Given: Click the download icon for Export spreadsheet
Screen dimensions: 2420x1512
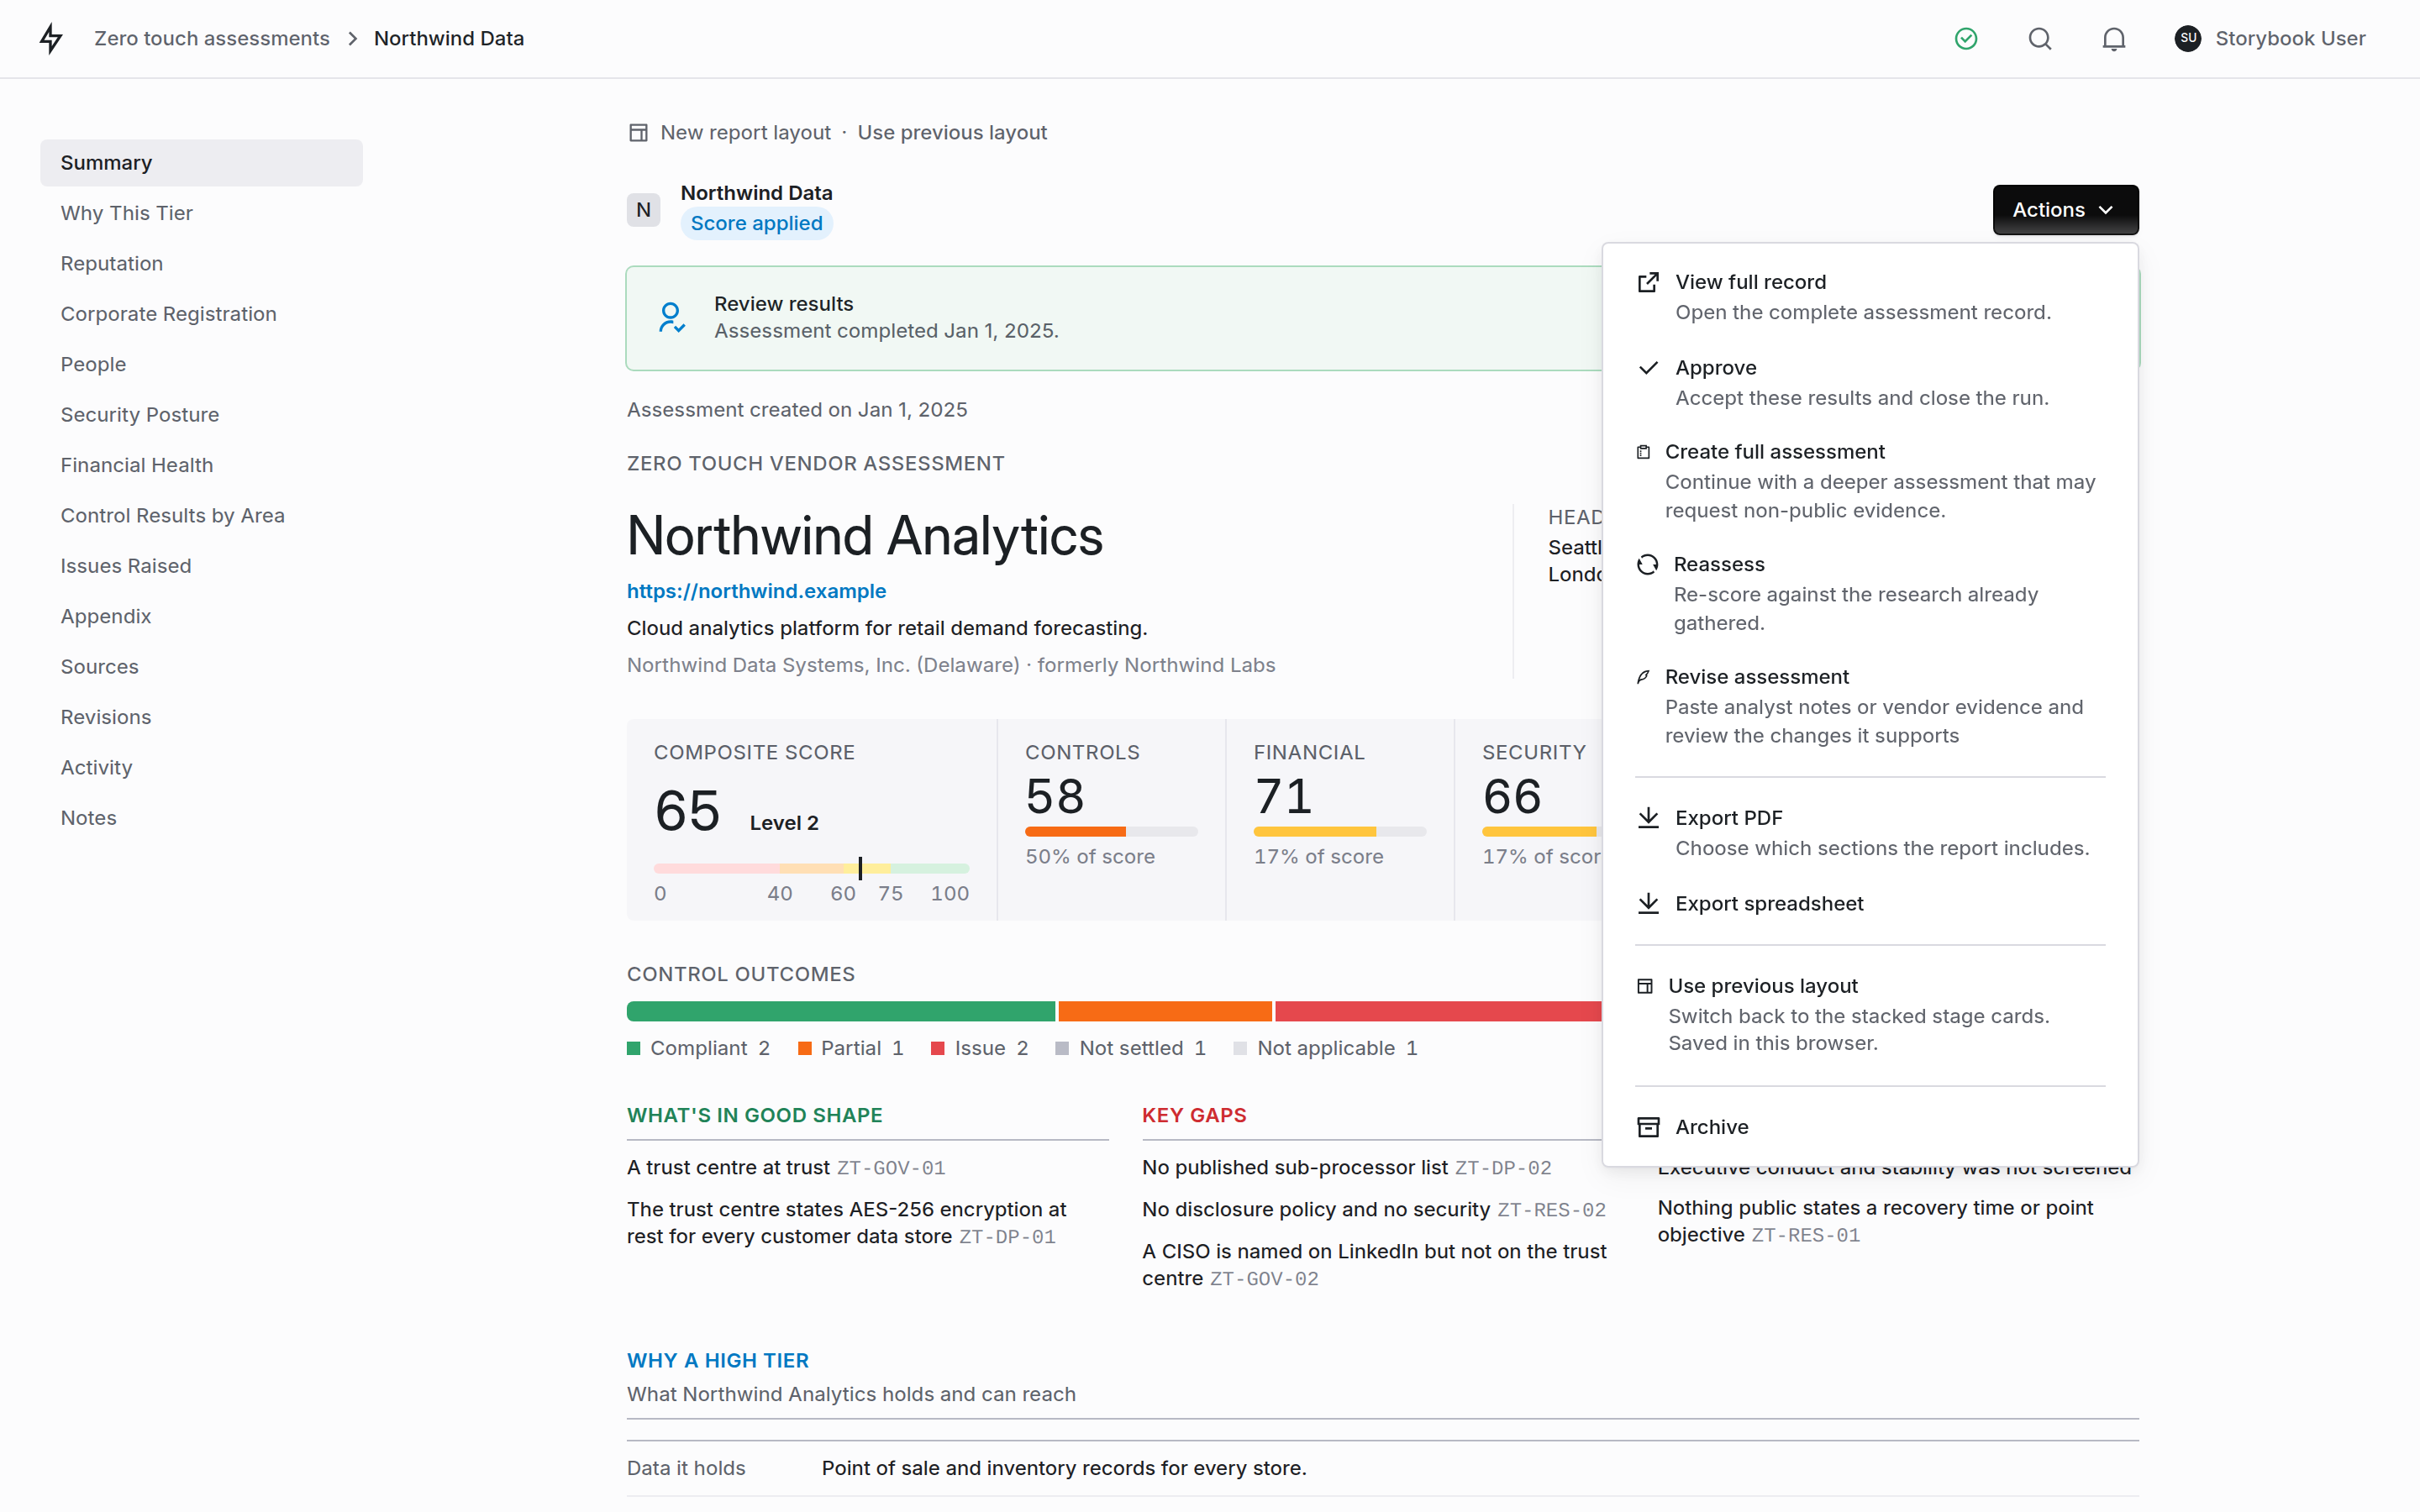Looking at the screenshot, I should [1648, 904].
